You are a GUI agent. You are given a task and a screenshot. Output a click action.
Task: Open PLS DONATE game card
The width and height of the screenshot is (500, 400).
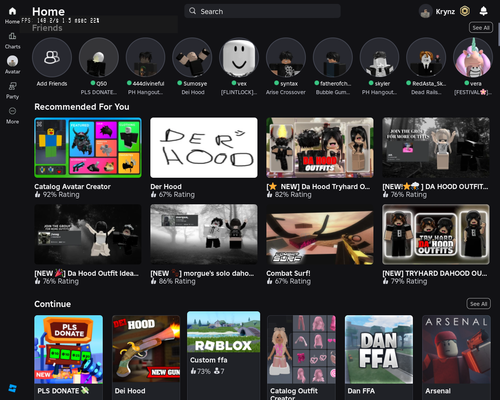(68, 357)
